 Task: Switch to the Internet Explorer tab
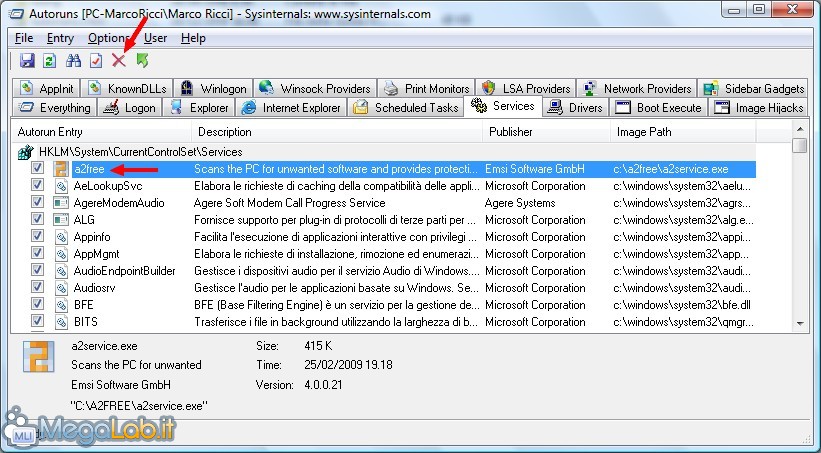coord(291,108)
